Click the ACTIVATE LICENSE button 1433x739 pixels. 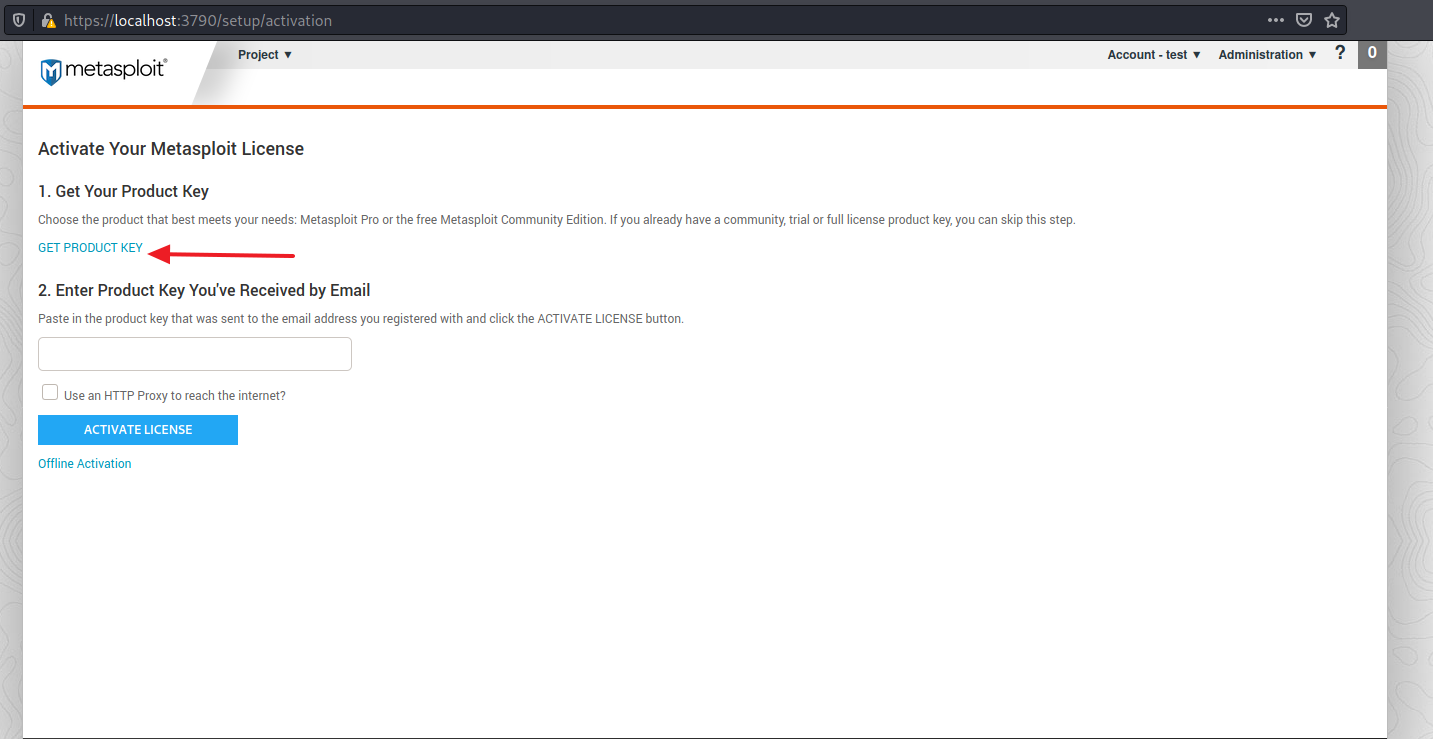click(x=138, y=430)
